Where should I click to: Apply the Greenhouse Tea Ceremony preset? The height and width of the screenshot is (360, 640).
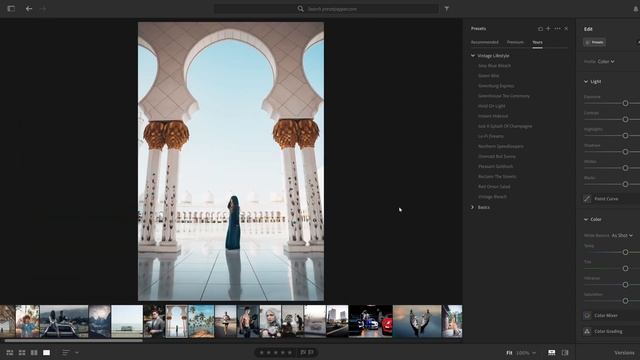(504, 96)
